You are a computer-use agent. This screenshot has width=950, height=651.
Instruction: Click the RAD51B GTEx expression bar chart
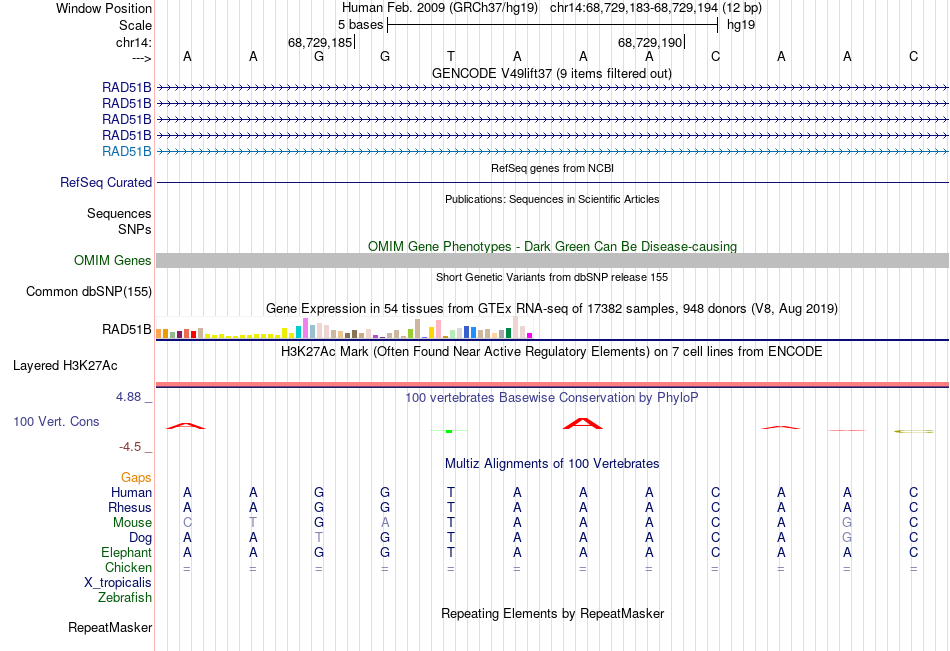pyautogui.click(x=344, y=327)
